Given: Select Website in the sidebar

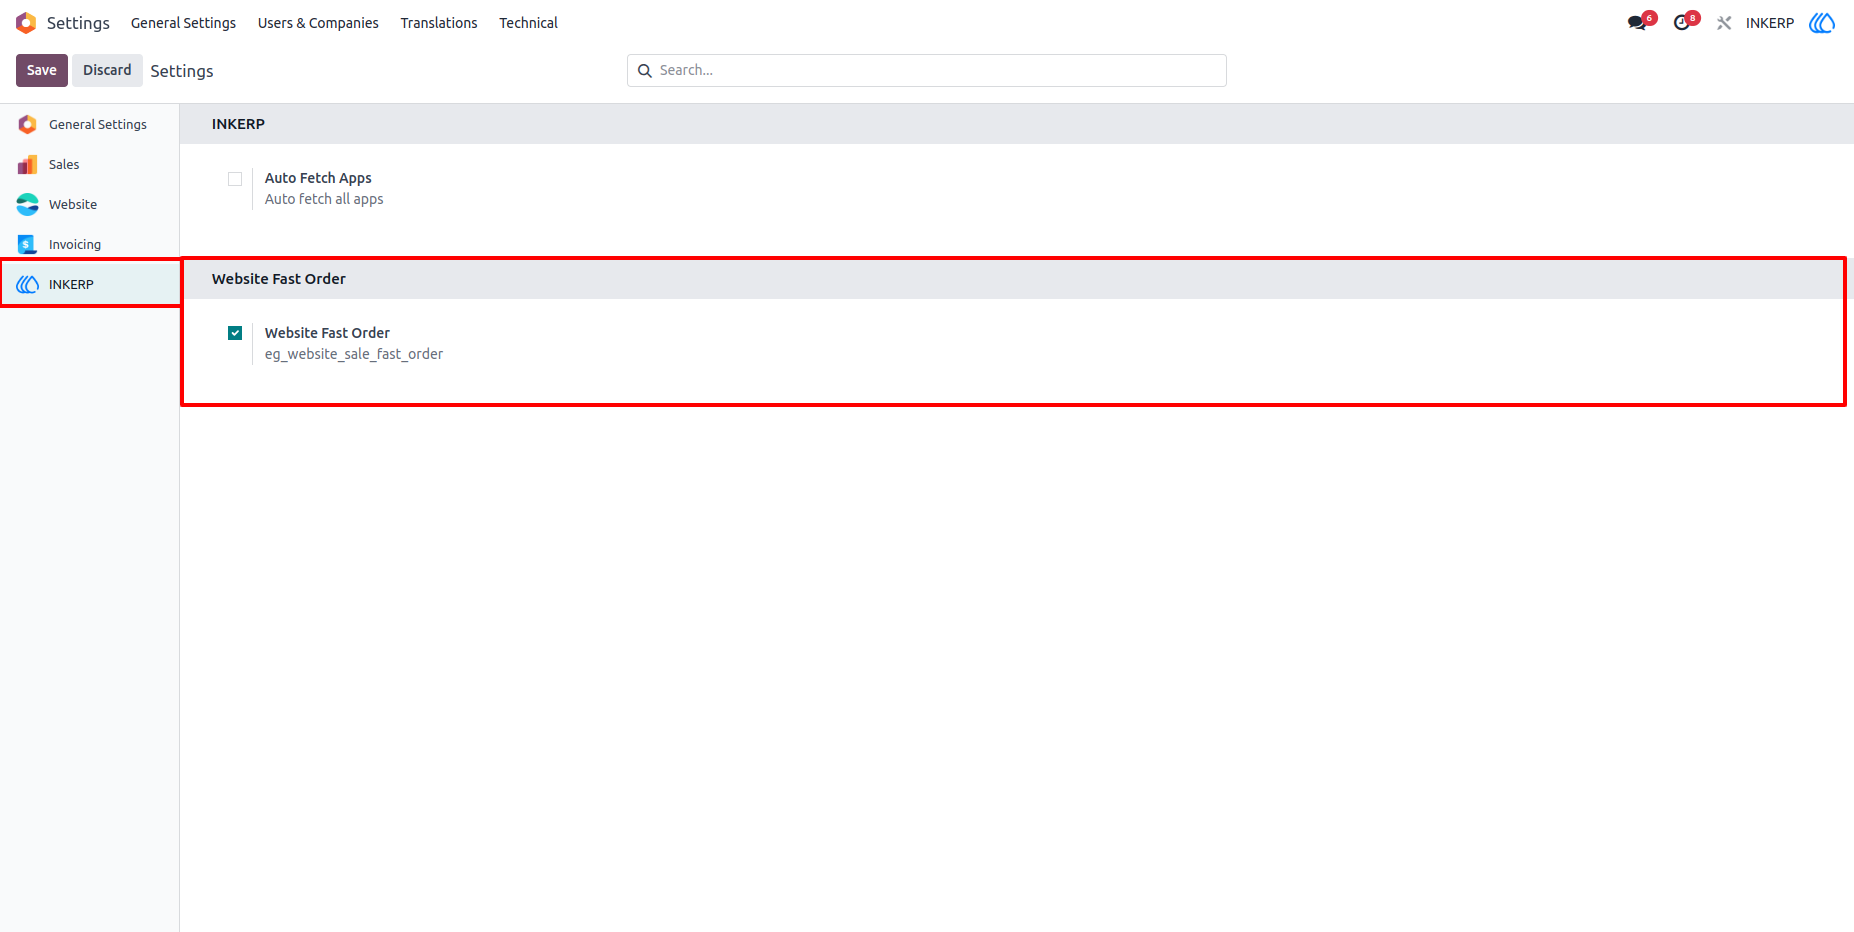Looking at the screenshot, I should (90, 204).
